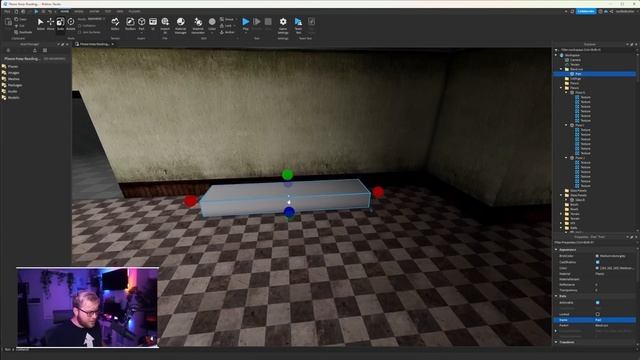Open the FILE menu
This screenshot has height=360, width=640.
pyautogui.click(x=7, y=11)
